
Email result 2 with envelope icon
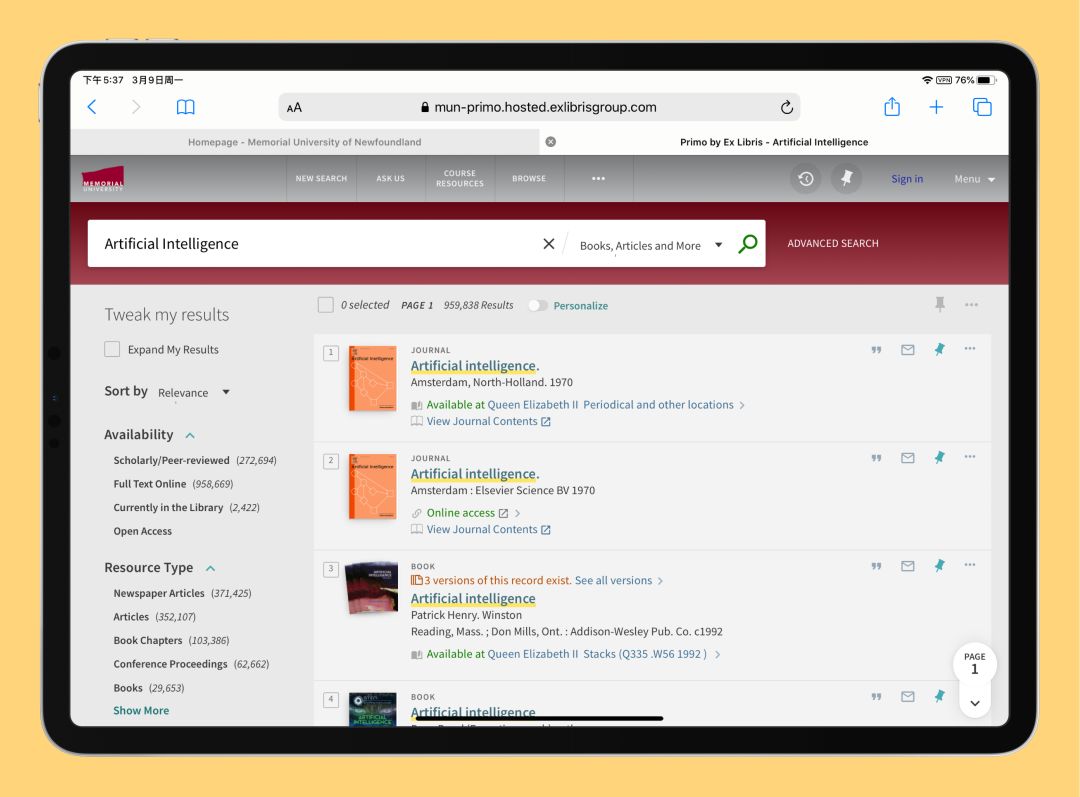click(908, 458)
